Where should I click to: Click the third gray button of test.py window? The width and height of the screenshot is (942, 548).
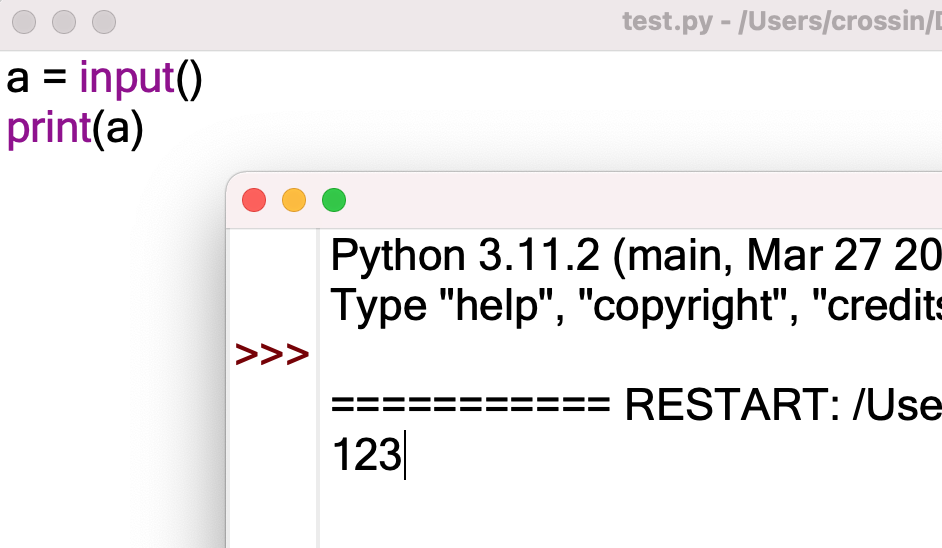click(104, 22)
